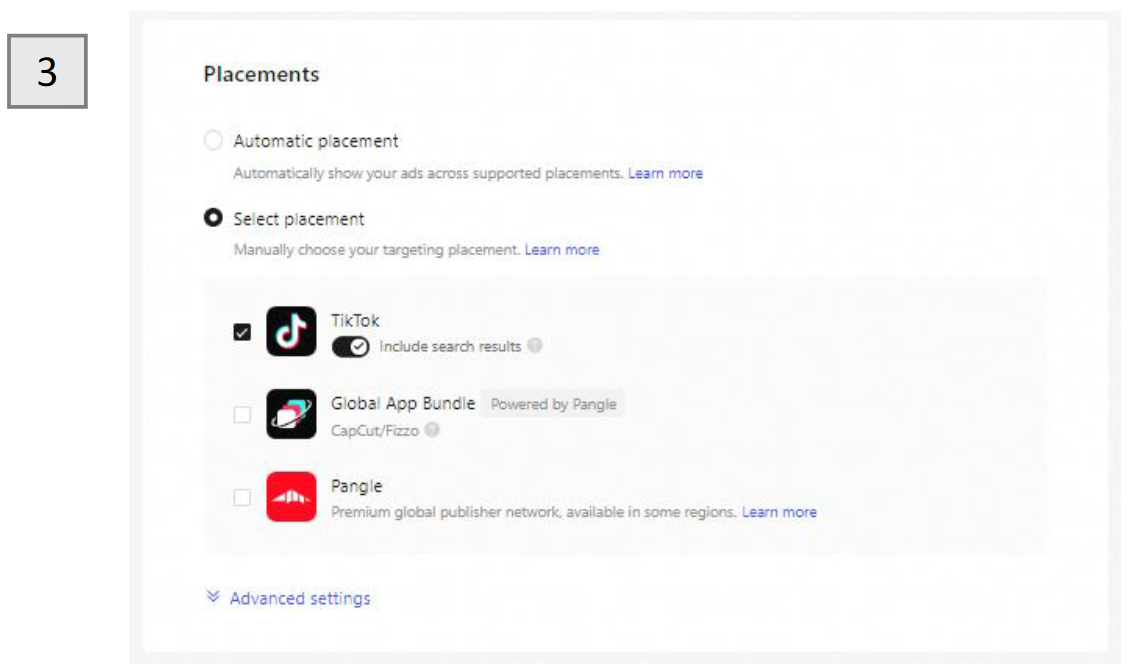This screenshot has width=1132, height=672.
Task: Click the Placements section heading
Action: [x=261, y=75]
